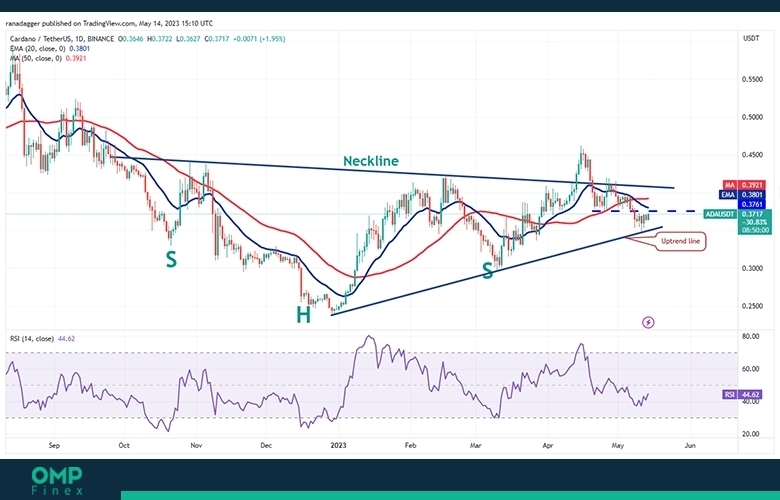The height and width of the screenshot is (500, 780).
Task: Click the open value O0.3646
Action: [x=131, y=39]
